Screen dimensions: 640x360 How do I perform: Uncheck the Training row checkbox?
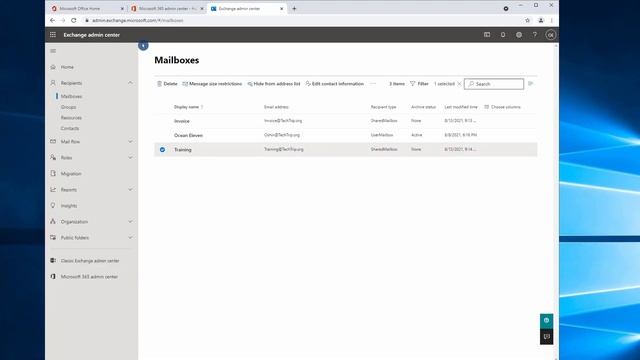click(x=162, y=150)
